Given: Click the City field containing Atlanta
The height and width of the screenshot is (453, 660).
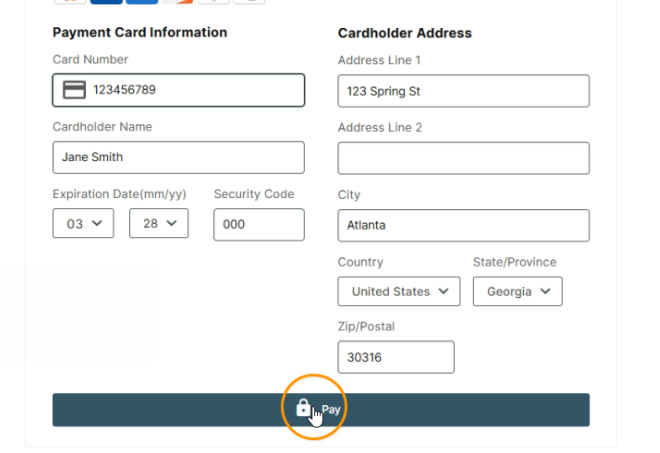Looking at the screenshot, I should (463, 225).
